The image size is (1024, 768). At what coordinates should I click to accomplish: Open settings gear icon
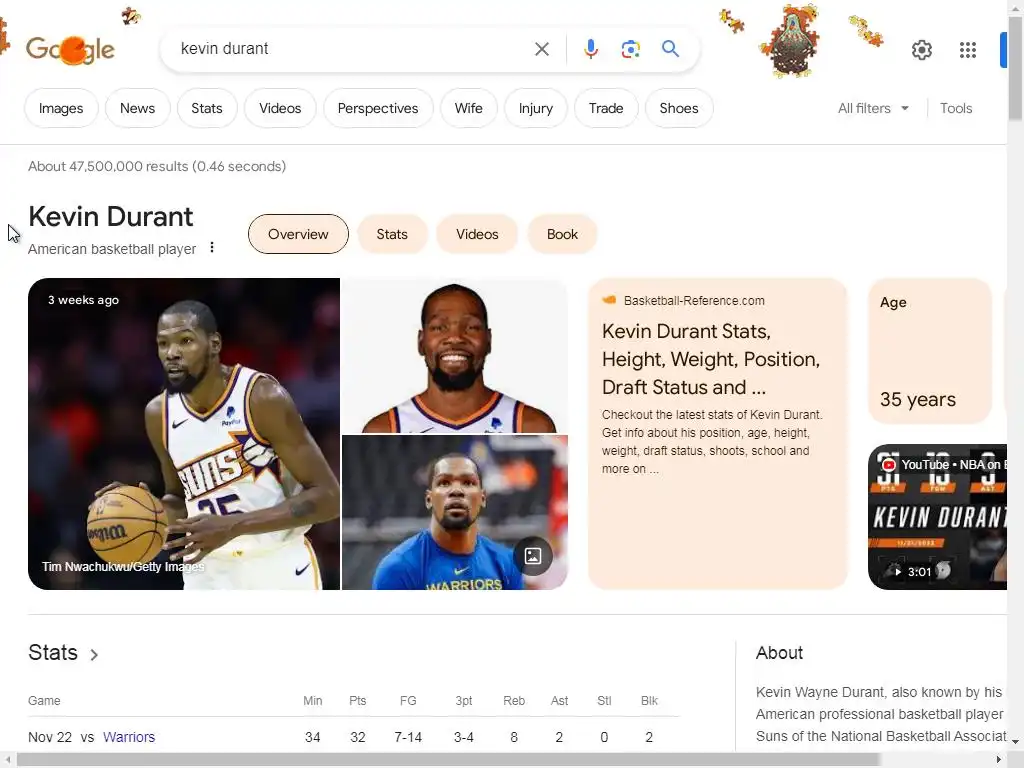(x=921, y=50)
